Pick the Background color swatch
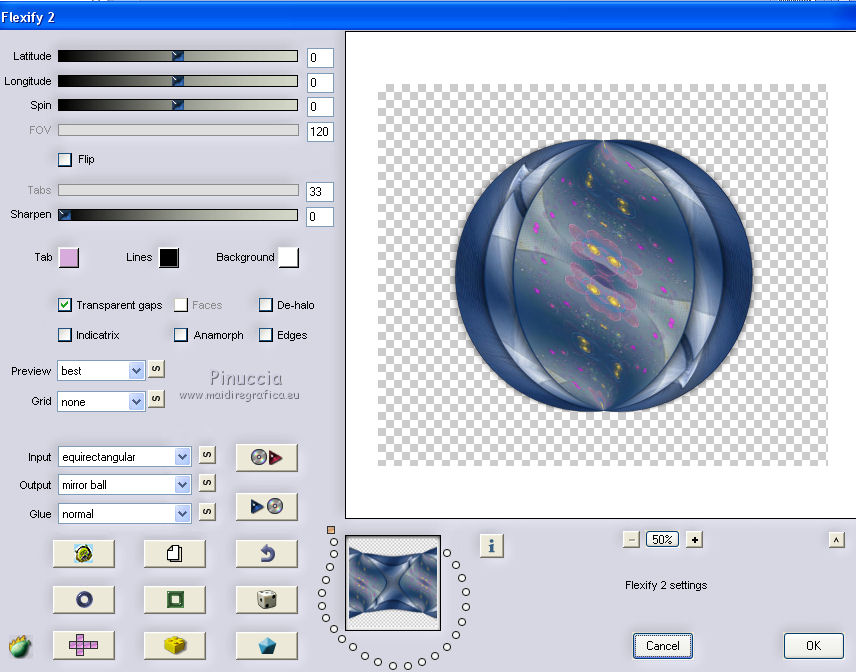The width and height of the screenshot is (856, 672). tap(288, 258)
